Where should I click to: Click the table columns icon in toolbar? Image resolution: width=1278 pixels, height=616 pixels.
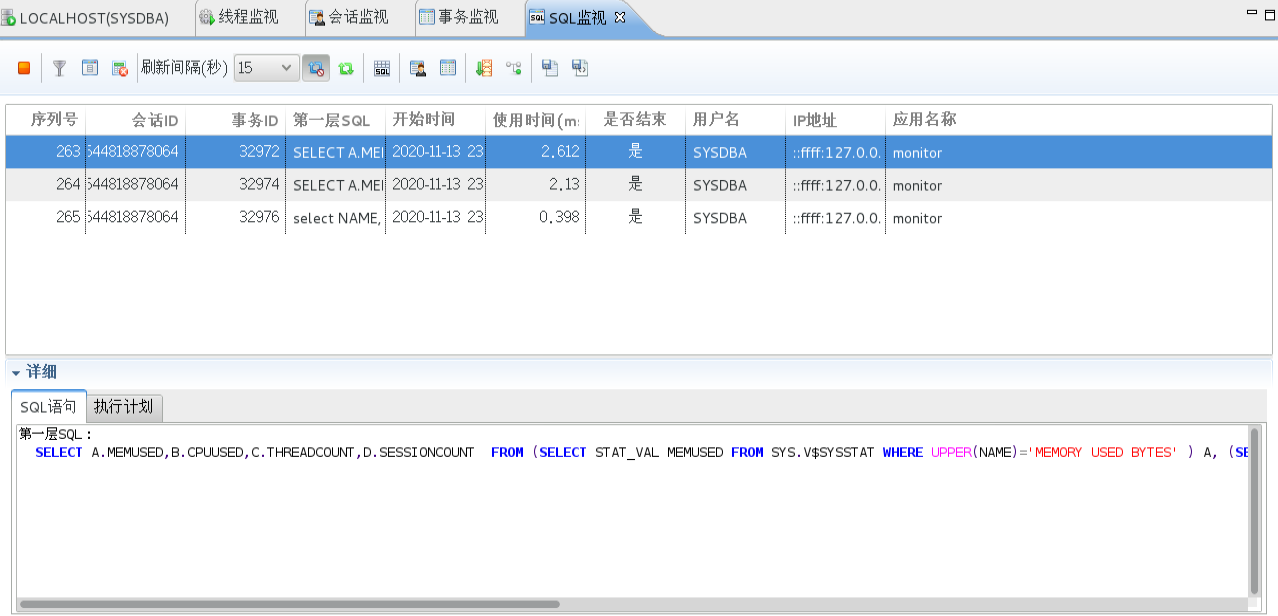448,68
